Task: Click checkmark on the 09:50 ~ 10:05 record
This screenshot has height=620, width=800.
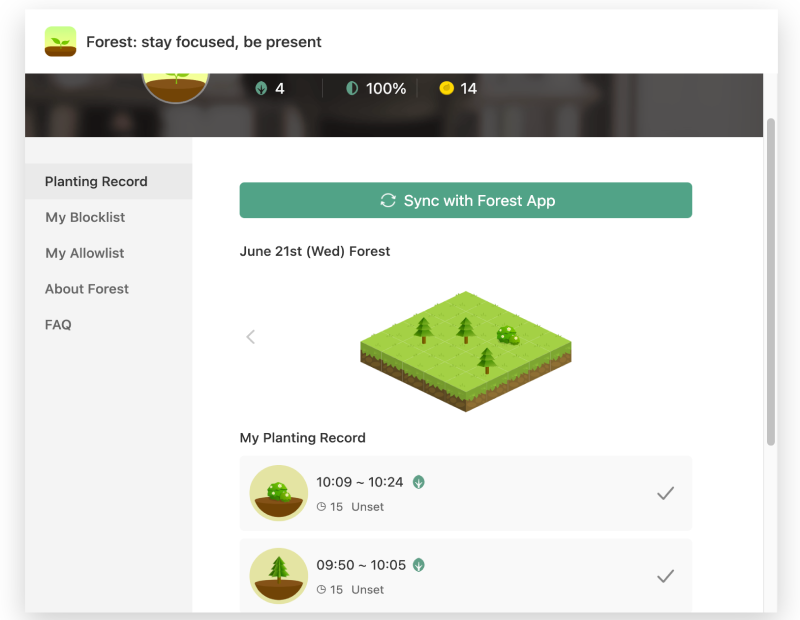Action: [x=665, y=576]
